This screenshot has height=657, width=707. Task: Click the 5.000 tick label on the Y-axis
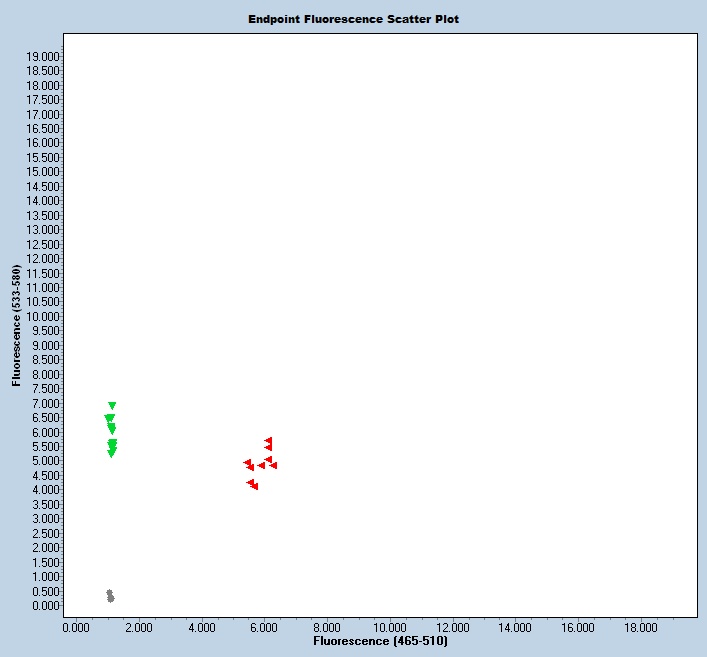click(x=46, y=461)
